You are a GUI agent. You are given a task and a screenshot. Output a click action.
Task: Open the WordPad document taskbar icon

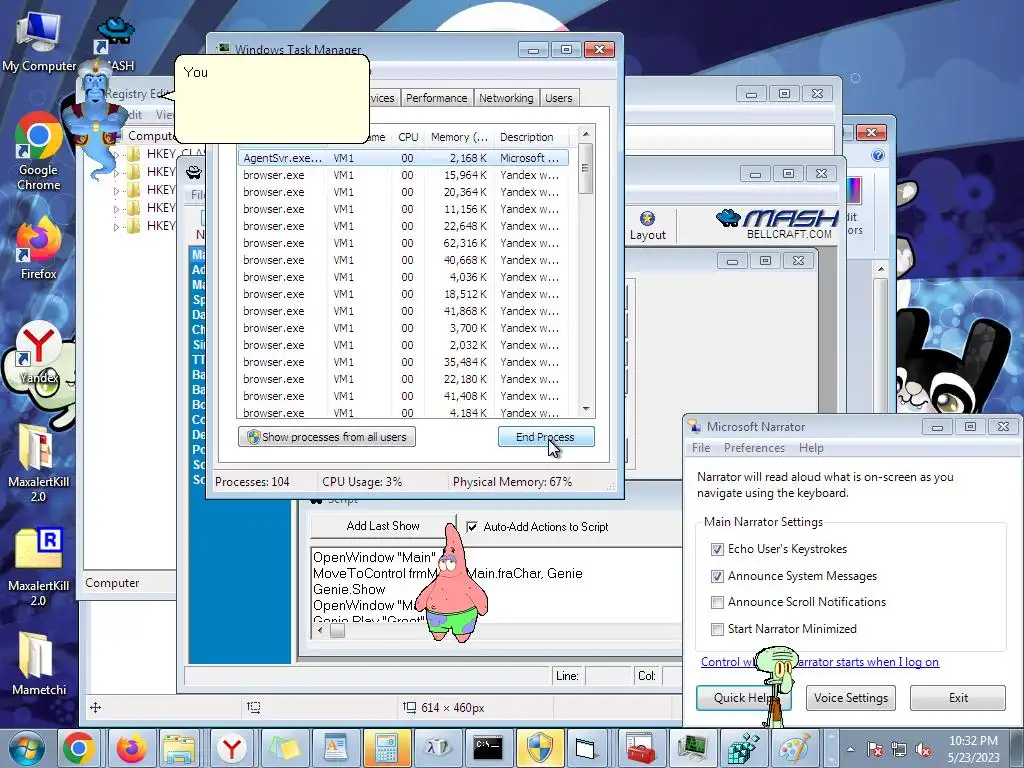335,748
